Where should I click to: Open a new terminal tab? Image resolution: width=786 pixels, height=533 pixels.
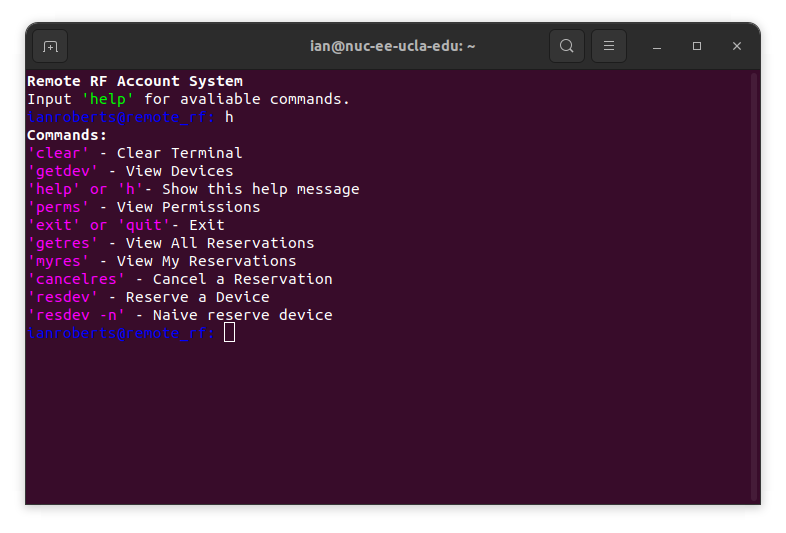coord(50,46)
